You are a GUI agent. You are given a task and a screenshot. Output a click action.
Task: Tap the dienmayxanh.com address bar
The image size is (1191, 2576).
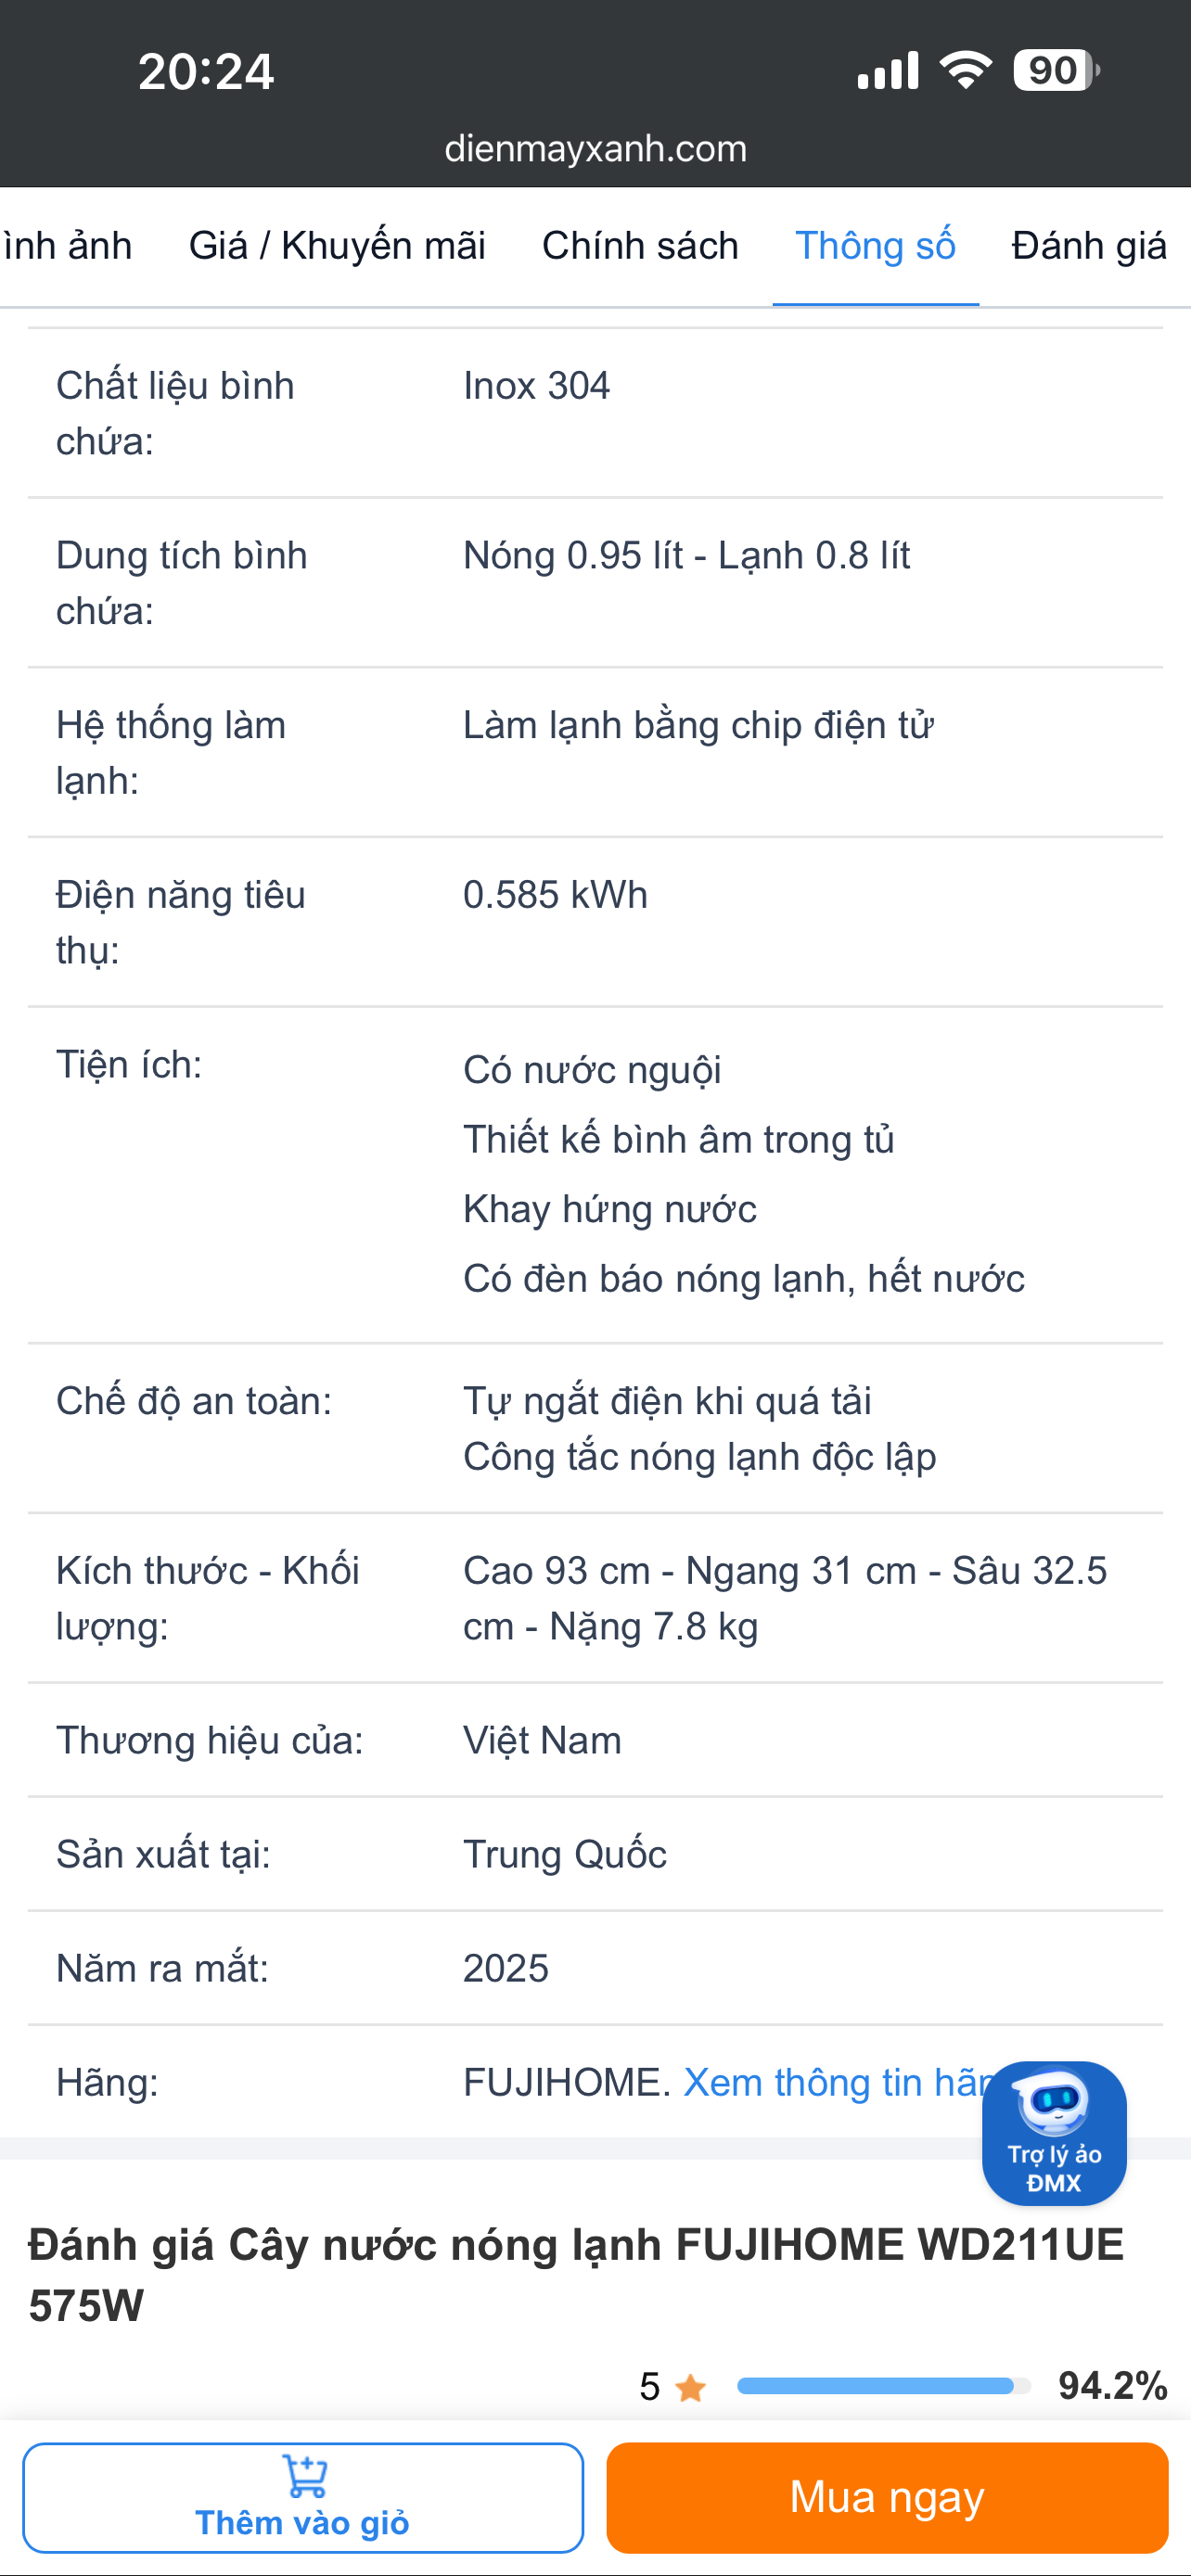tap(595, 149)
